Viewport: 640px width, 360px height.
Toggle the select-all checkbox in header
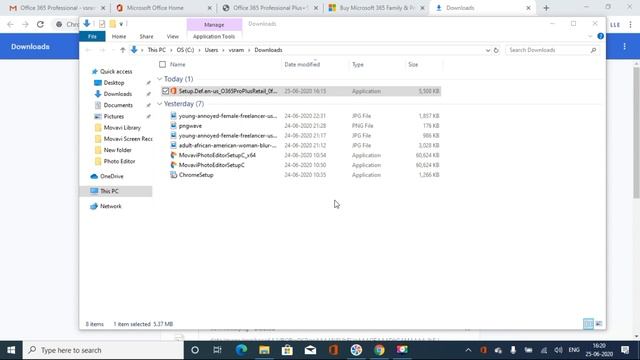pos(162,64)
